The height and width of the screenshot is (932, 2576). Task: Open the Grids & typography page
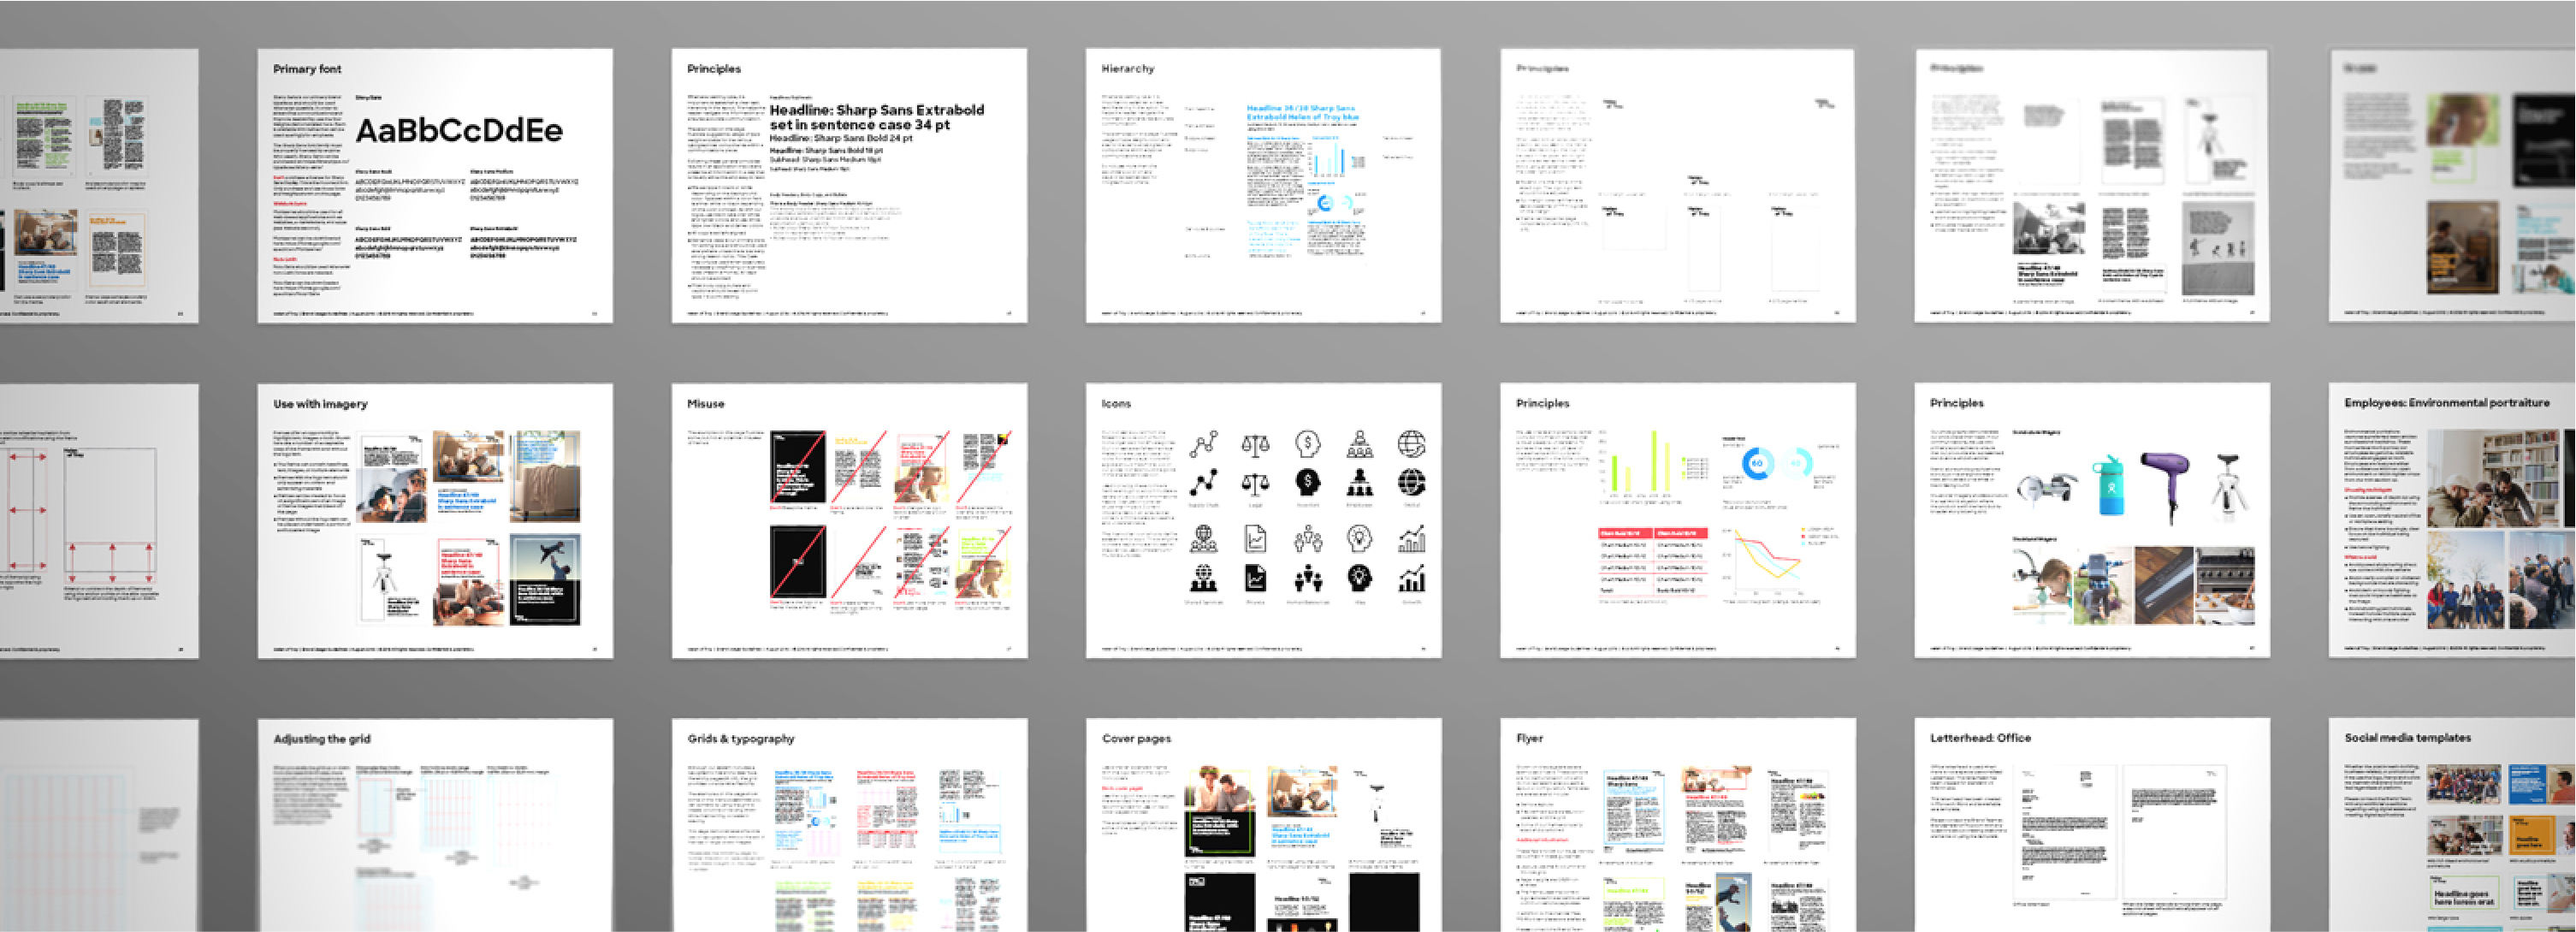click(x=849, y=825)
